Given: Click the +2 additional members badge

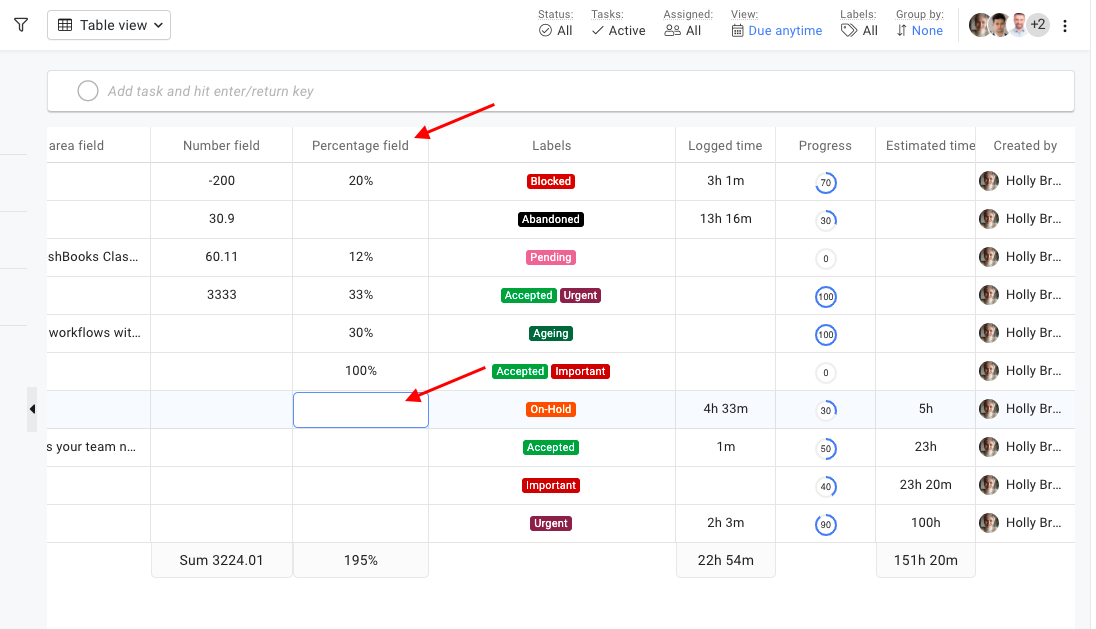Looking at the screenshot, I should pos(1038,25).
